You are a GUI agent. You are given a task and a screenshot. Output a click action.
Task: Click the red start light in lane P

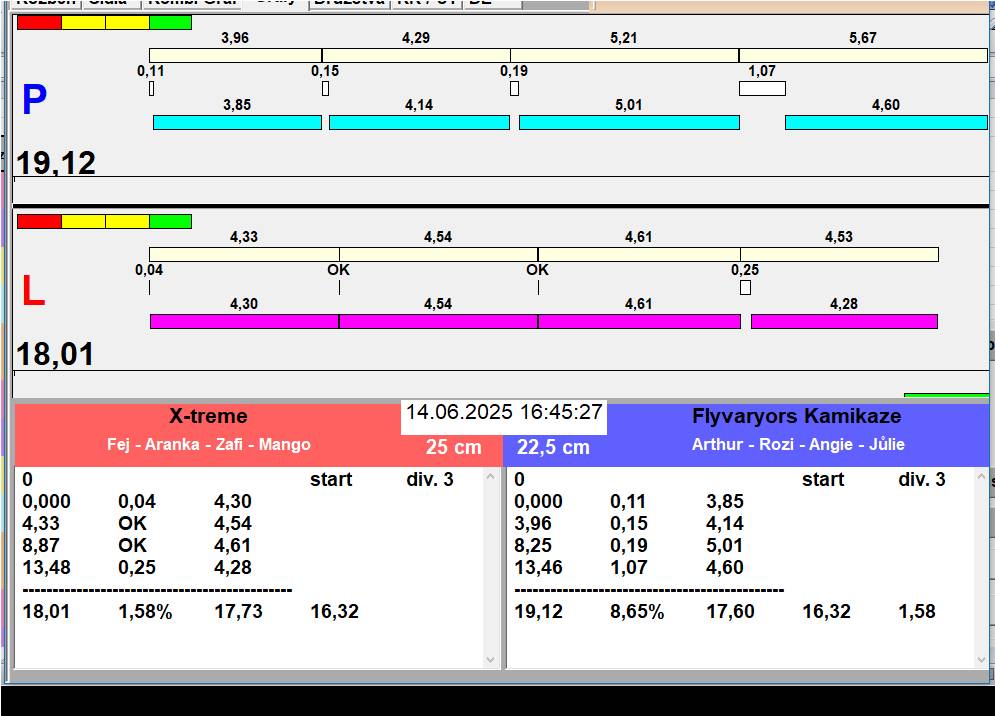point(39,22)
